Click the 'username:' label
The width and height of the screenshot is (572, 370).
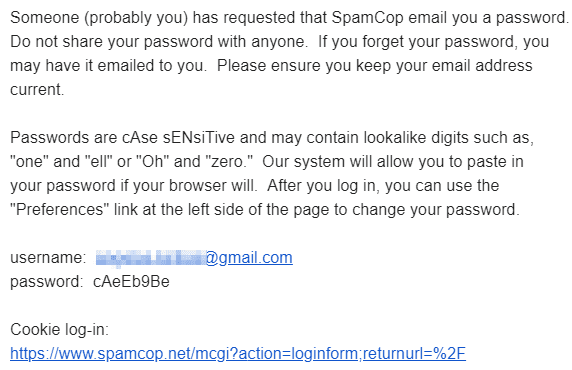tap(48, 258)
